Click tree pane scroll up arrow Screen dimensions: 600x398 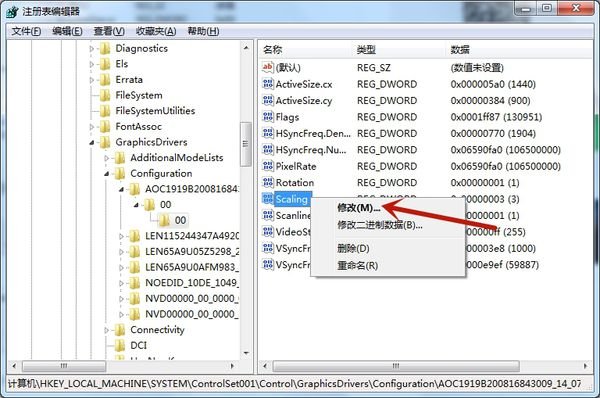(x=246, y=48)
